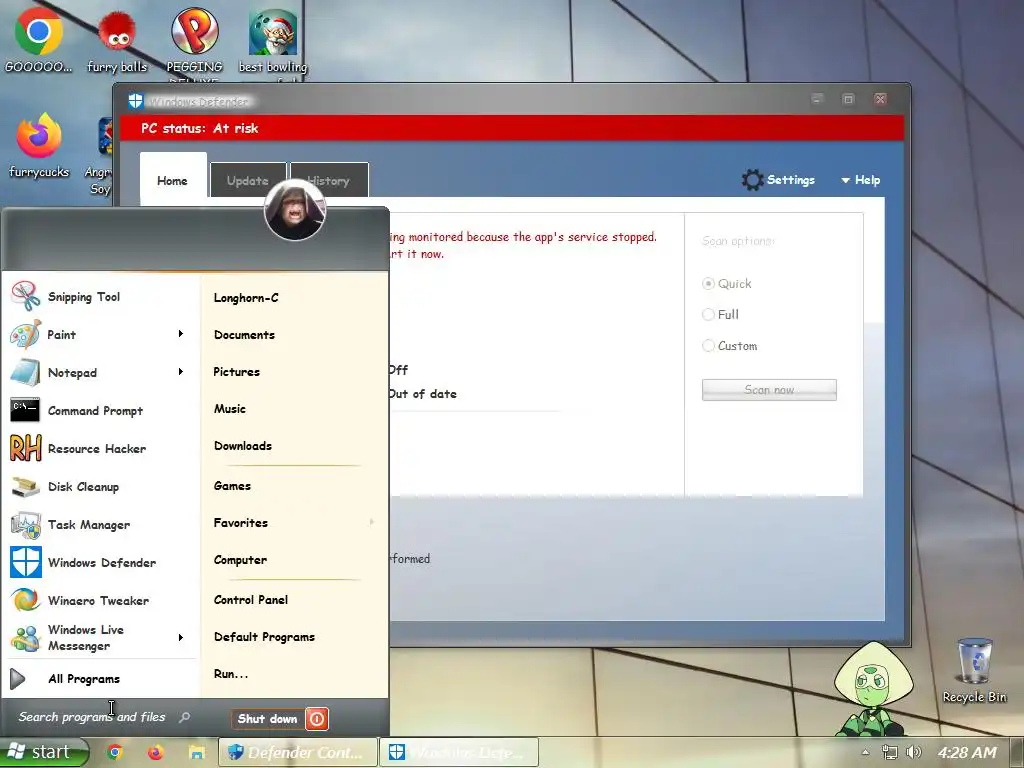Launch Windows Defender from Start menu
This screenshot has height=768, width=1024.
pos(101,562)
